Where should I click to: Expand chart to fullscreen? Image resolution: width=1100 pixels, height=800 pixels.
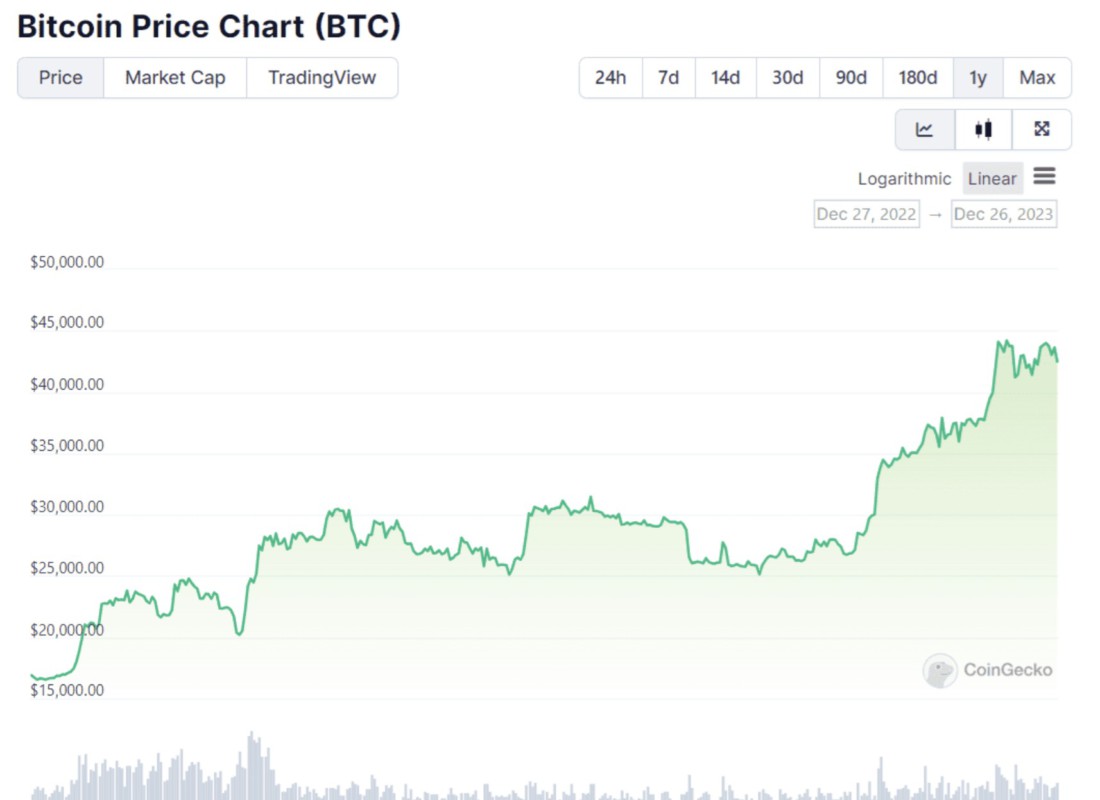coord(1043,129)
